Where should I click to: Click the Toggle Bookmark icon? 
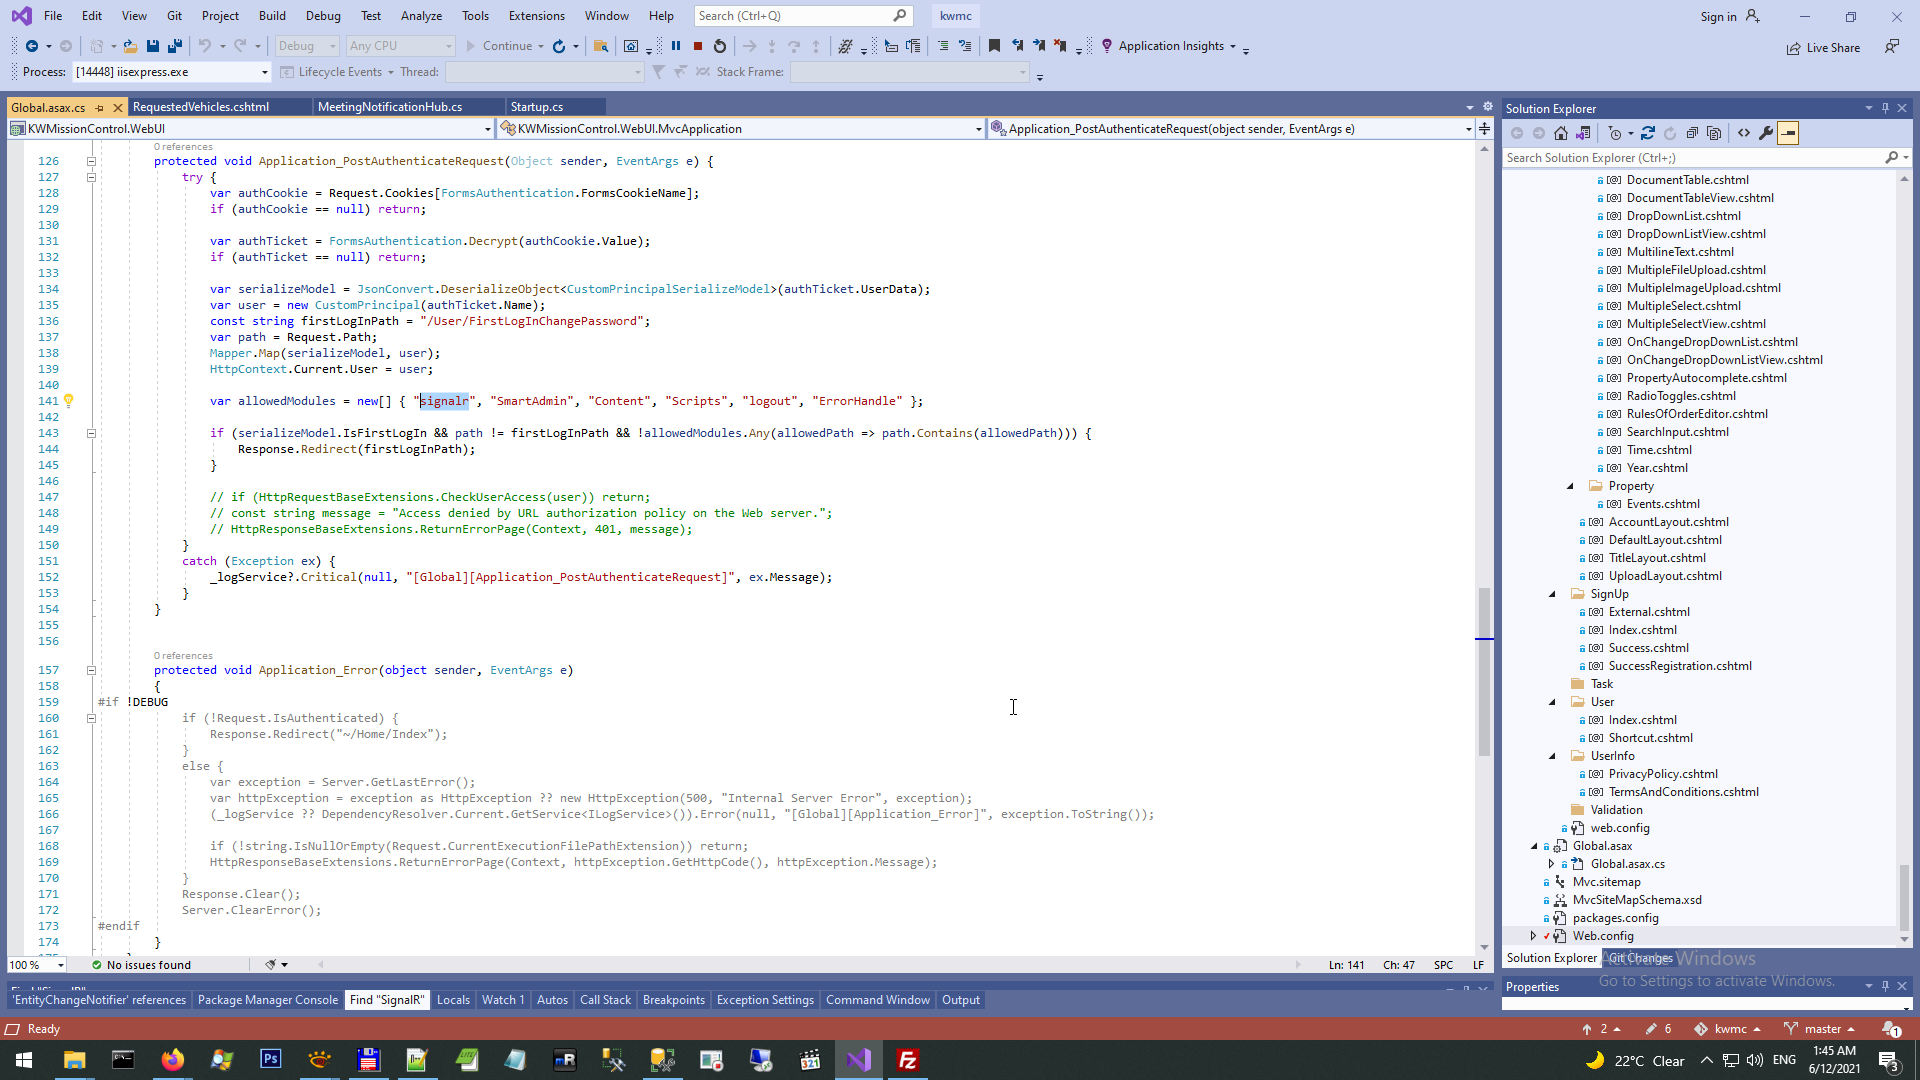tap(994, 46)
